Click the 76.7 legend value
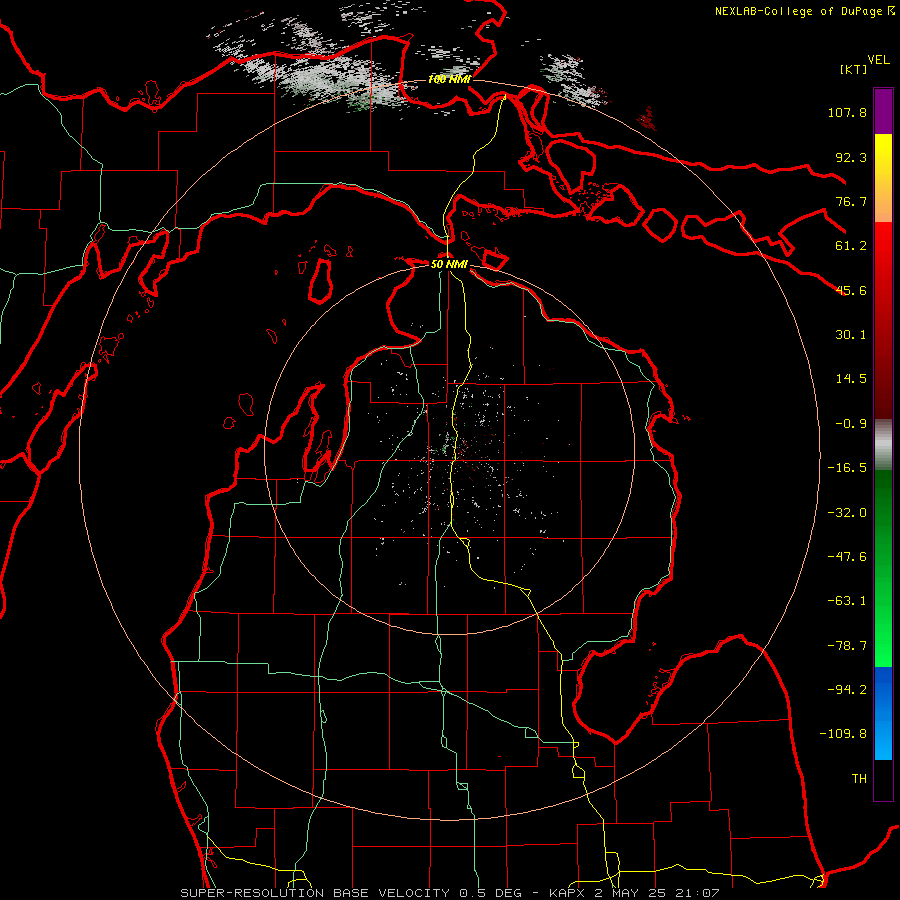Image resolution: width=900 pixels, height=900 pixels. pos(851,201)
